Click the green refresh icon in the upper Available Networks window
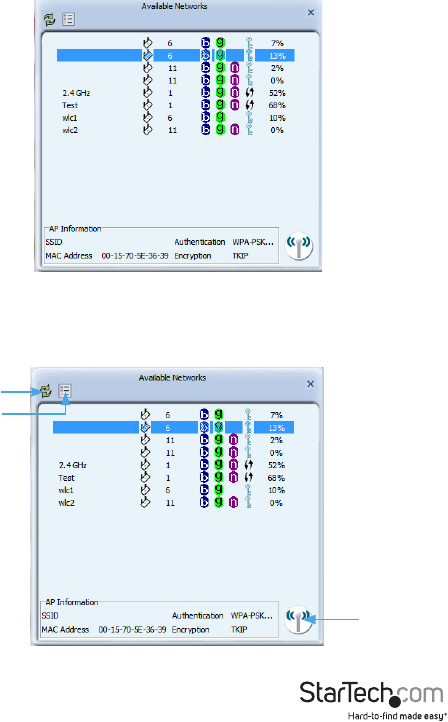This screenshot has height=722, width=448. (49, 19)
